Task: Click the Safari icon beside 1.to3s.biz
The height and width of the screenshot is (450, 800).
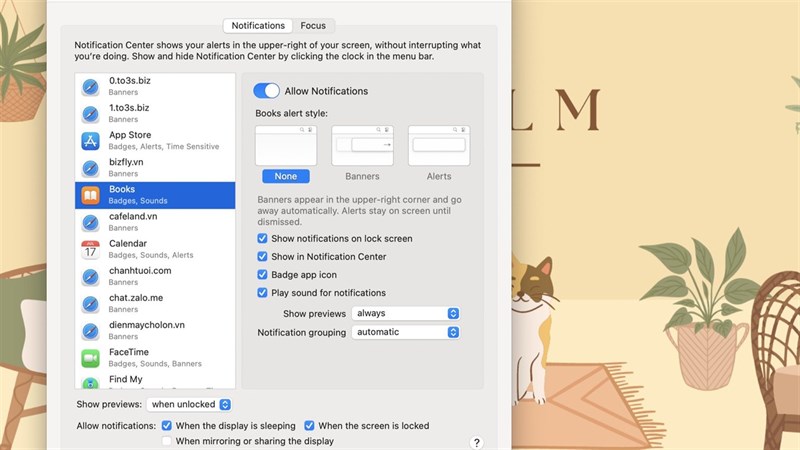Action: pos(90,113)
